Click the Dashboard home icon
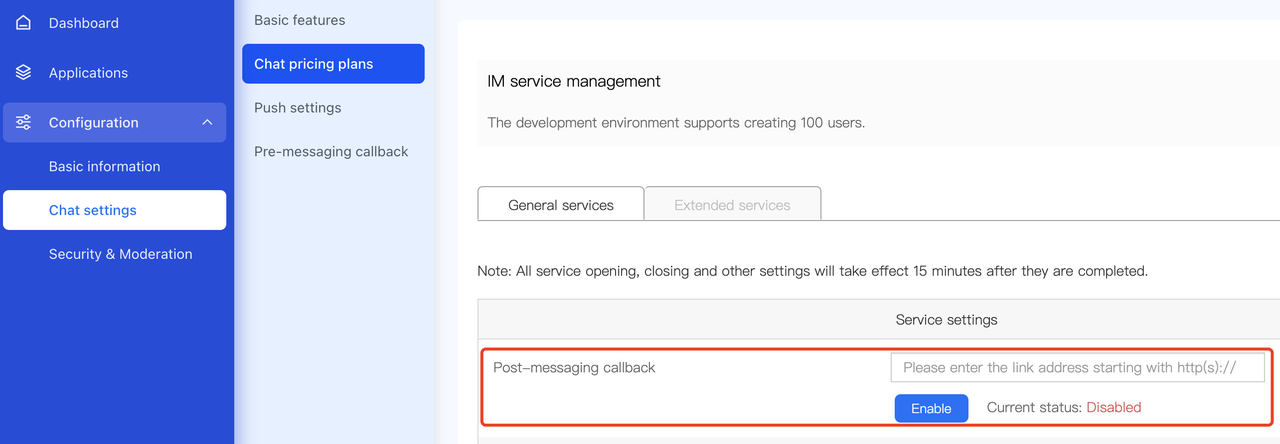Image resolution: width=1280 pixels, height=444 pixels. pos(24,23)
